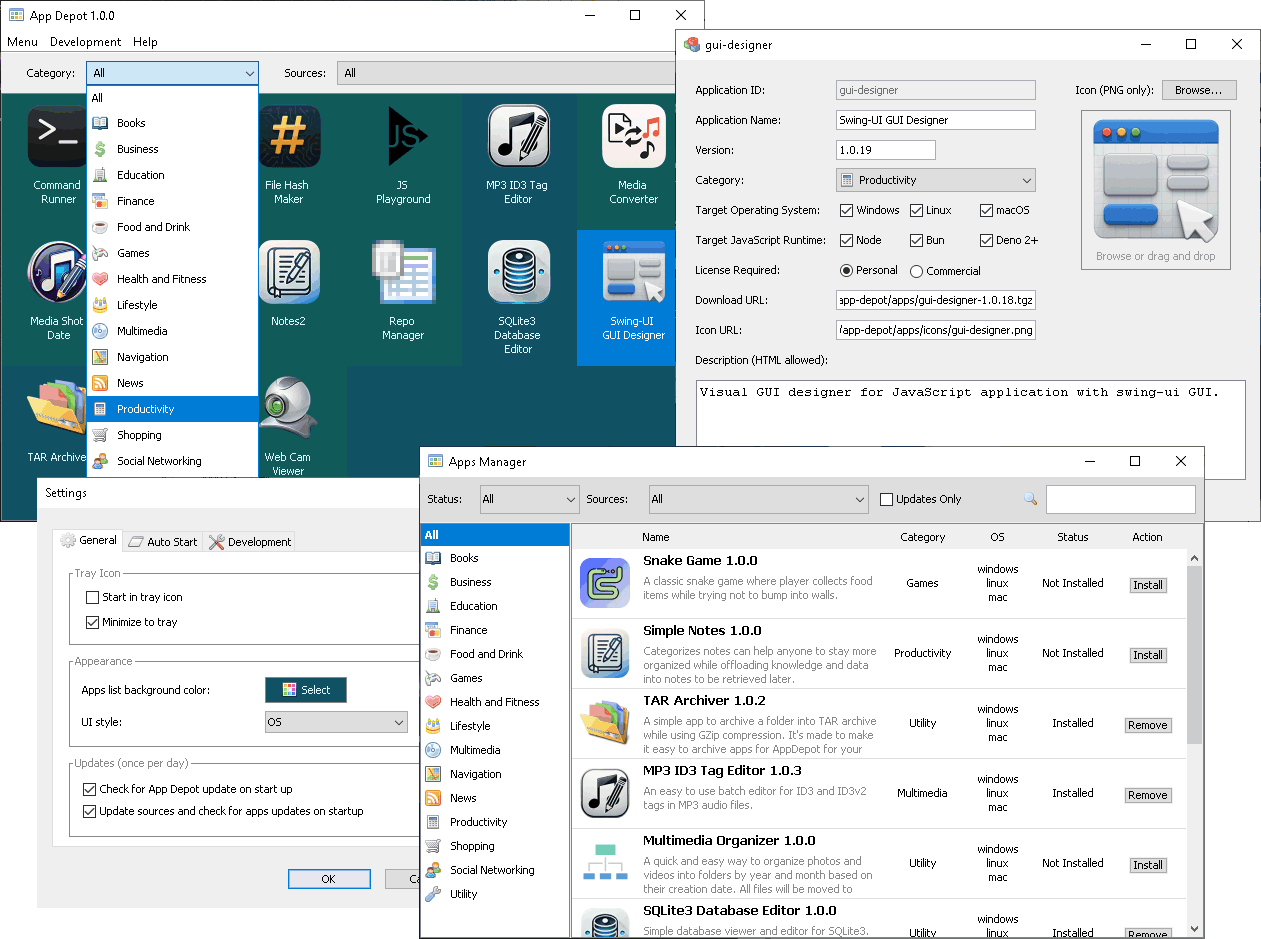1261x939 pixels.
Task: Click the JS Playground app icon
Action: point(403,137)
